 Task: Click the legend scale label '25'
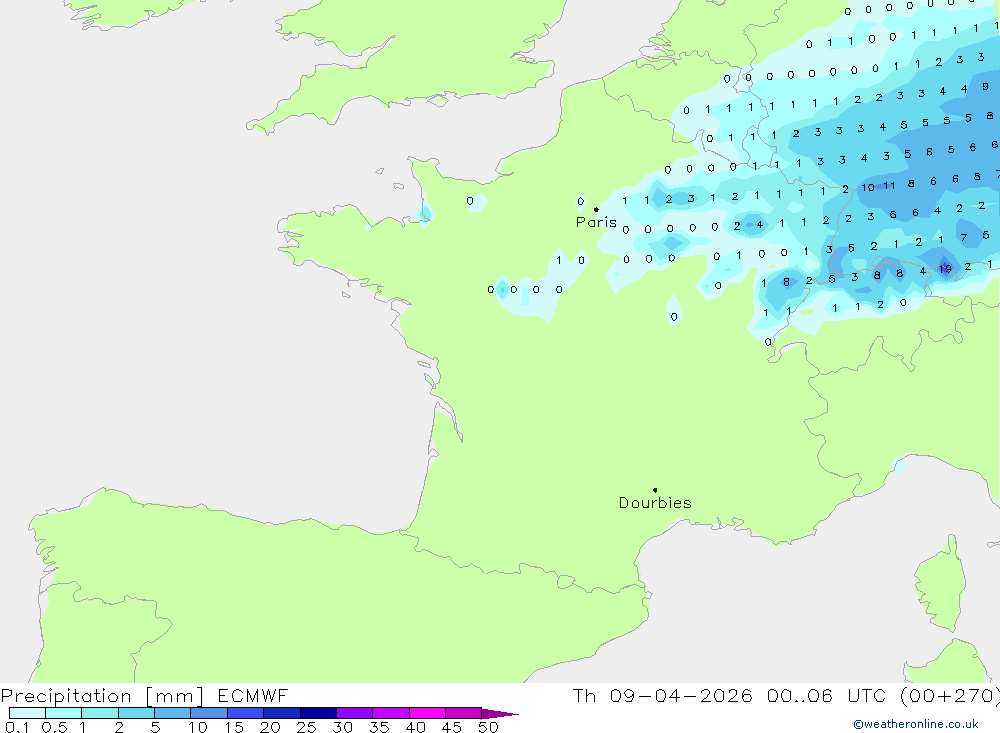pos(306,727)
